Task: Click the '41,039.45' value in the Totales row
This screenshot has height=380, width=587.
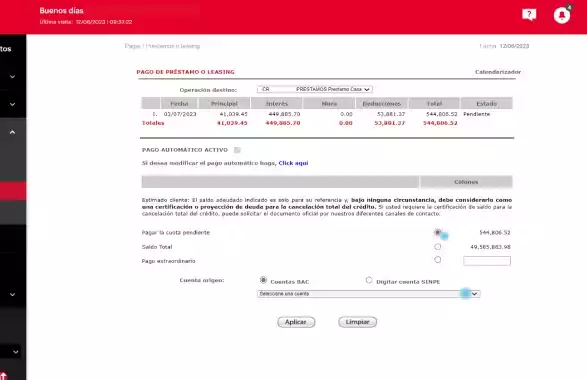Action: click(x=232, y=123)
